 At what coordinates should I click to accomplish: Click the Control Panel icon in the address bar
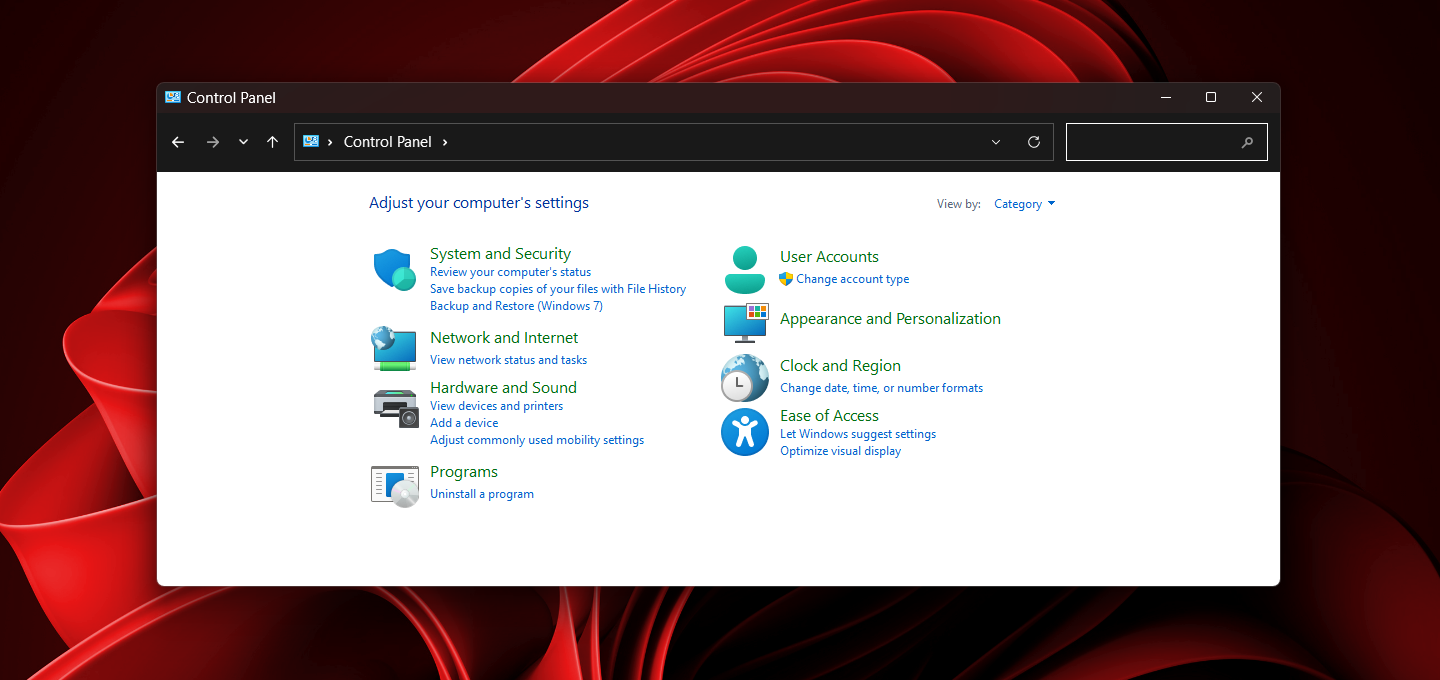pos(311,141)
